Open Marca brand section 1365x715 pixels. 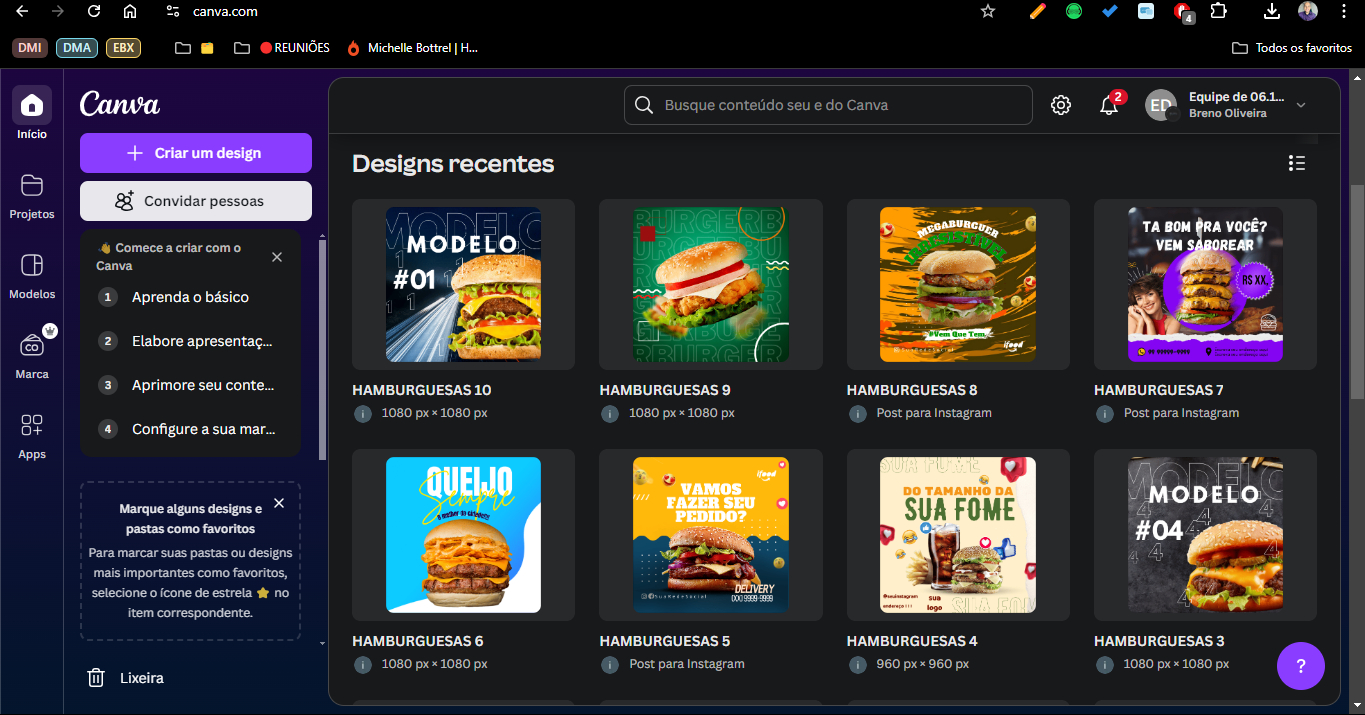32,354
